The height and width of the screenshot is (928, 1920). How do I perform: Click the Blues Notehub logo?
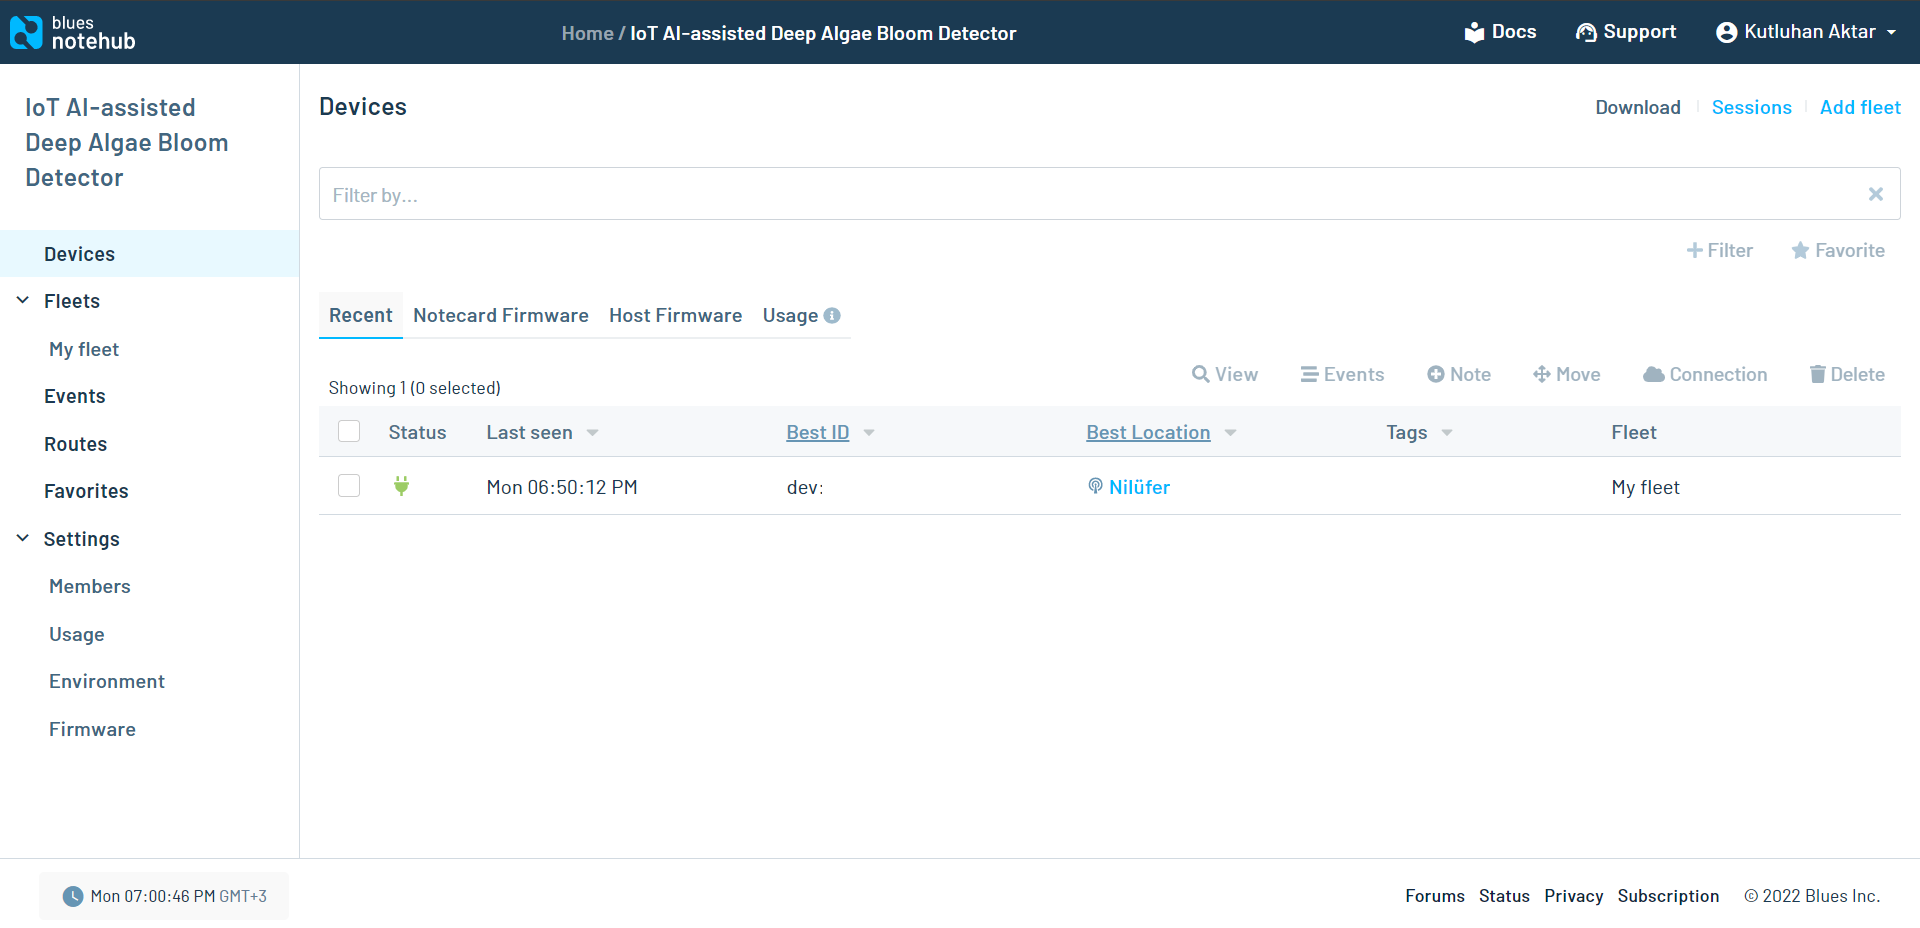pos(72,32)
